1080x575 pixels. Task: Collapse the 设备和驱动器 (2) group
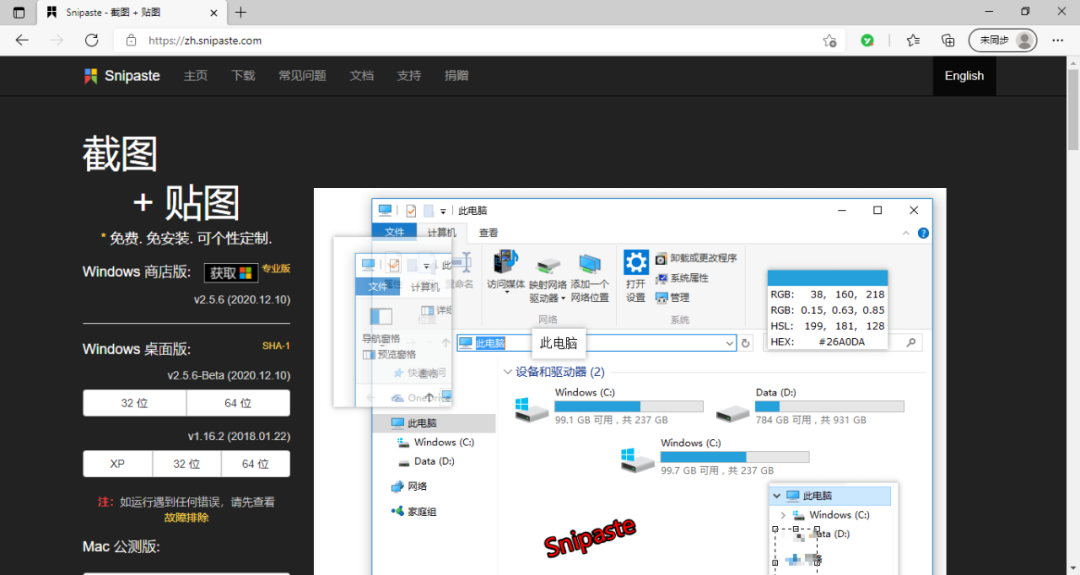tap(508, 372)
